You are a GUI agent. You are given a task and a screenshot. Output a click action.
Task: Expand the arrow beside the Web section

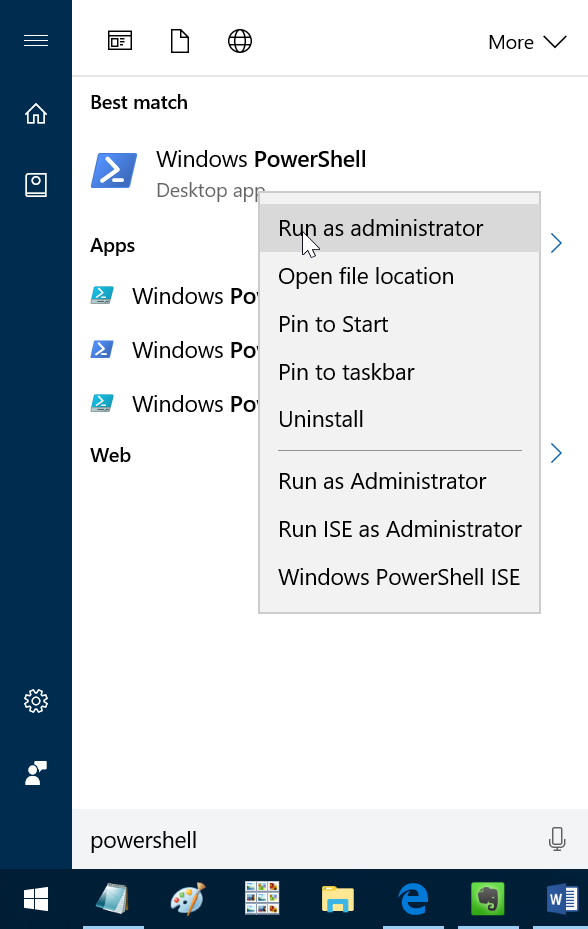click(x=556, y=453)
